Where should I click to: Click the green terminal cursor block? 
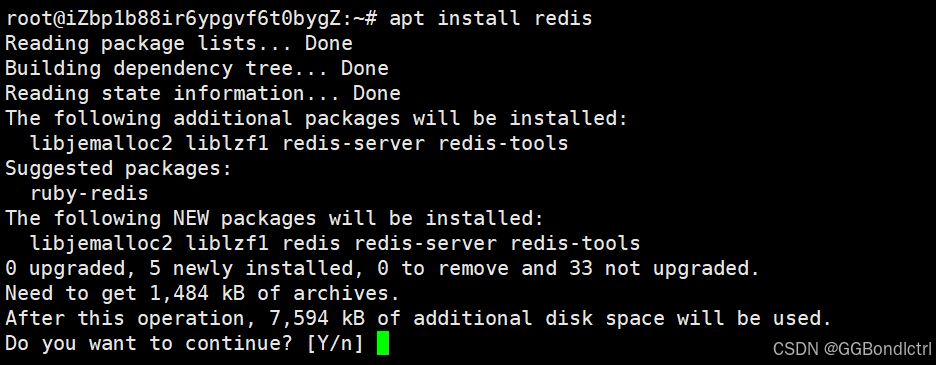point(383,344)
